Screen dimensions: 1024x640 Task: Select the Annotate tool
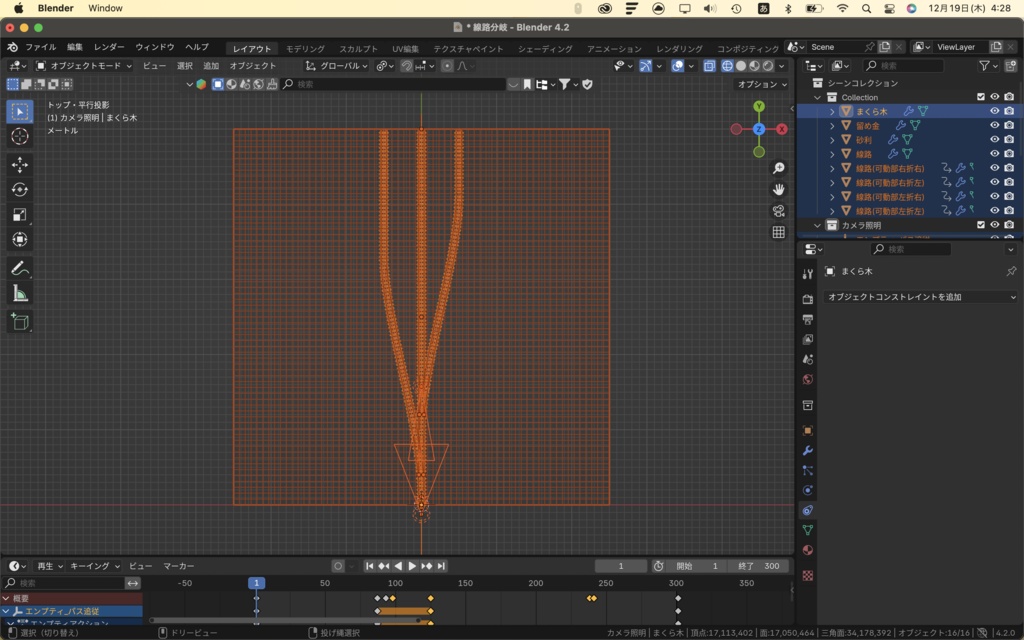click(x=20, y=266)
